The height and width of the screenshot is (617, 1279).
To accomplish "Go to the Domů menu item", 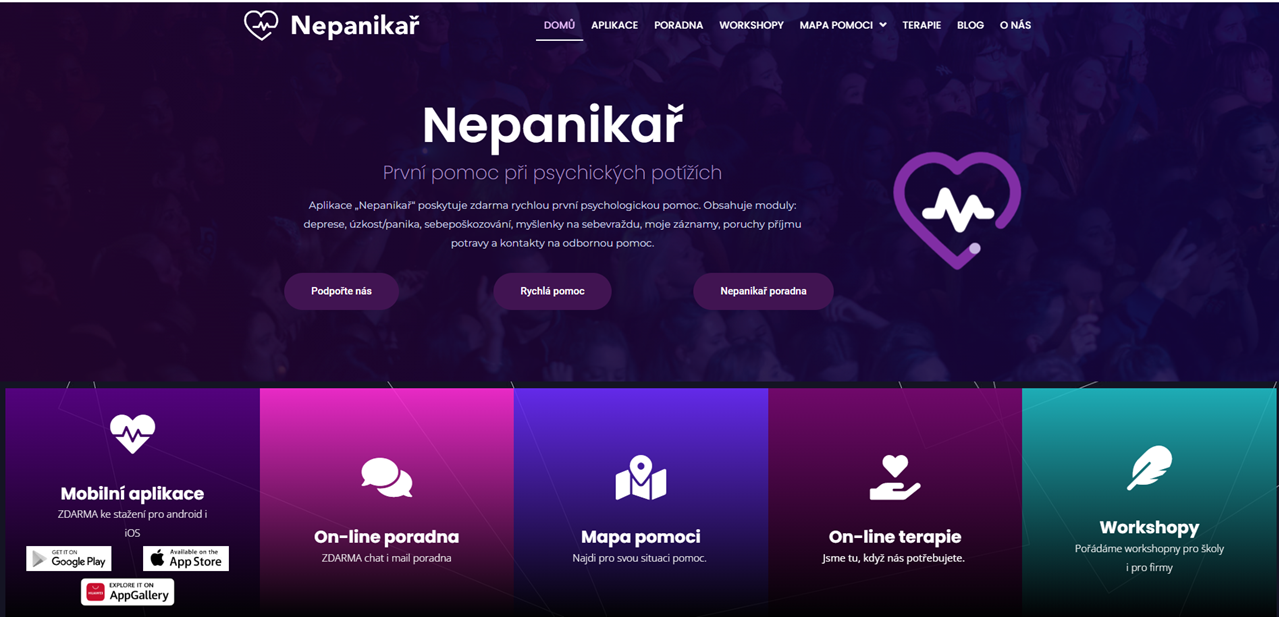I will 559,25.
